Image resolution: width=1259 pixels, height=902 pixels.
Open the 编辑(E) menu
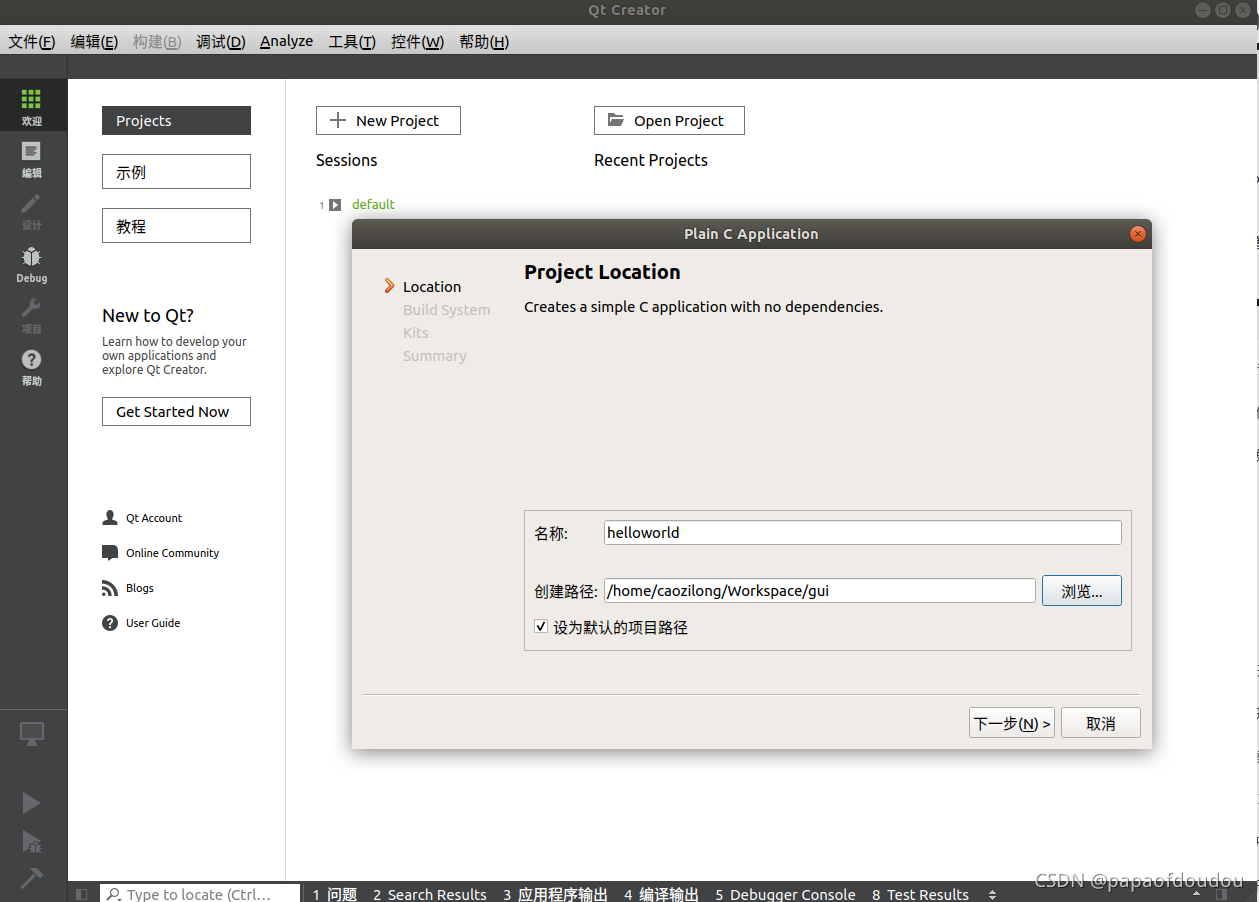tap(94, 42)
